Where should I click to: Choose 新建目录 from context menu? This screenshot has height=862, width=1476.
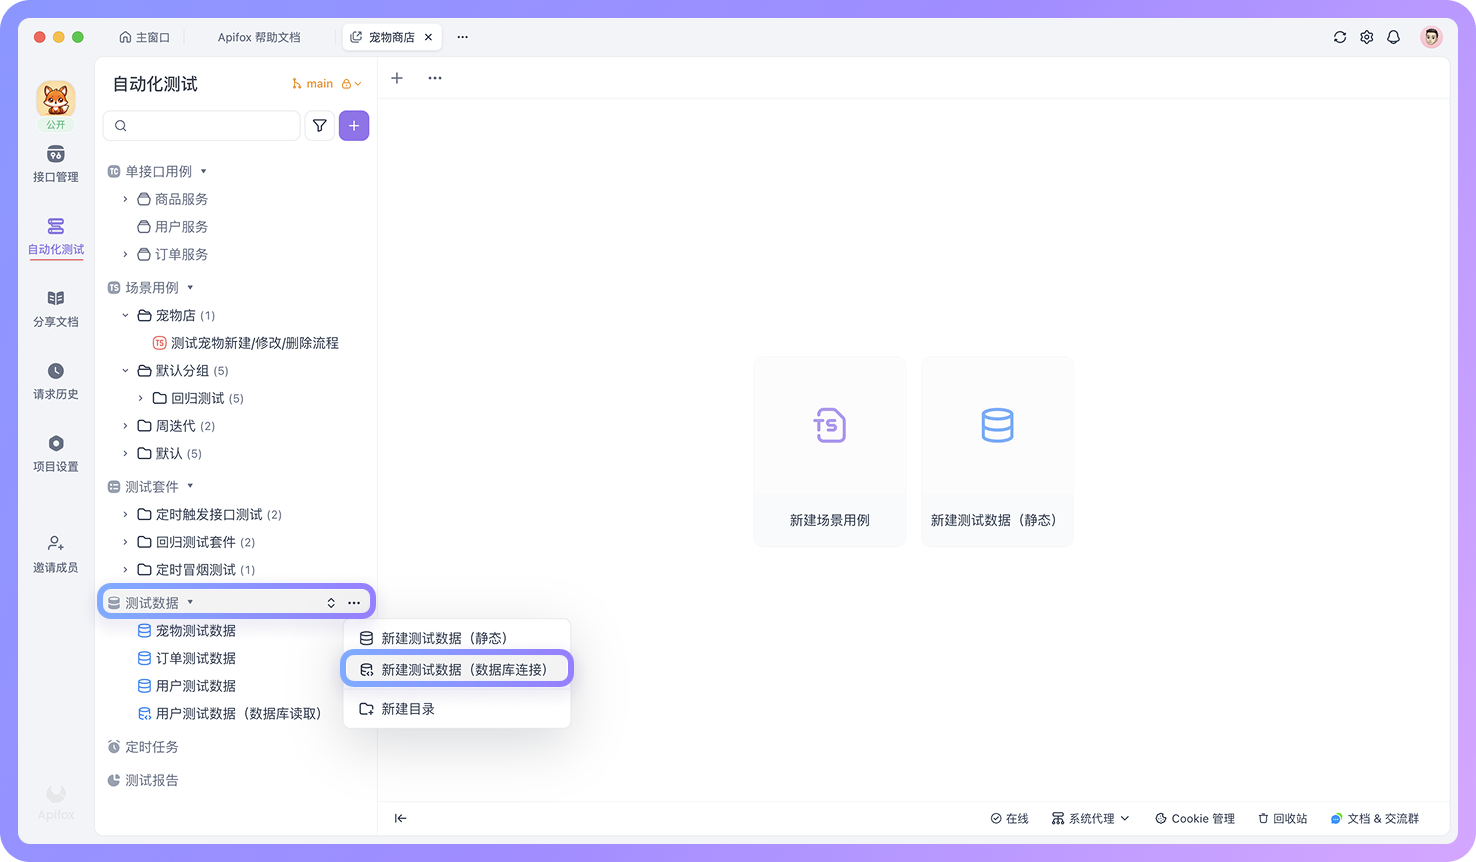tap(457, 709)
